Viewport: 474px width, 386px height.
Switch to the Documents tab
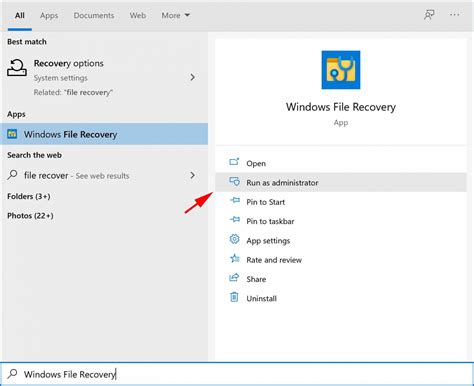[94, 15]
